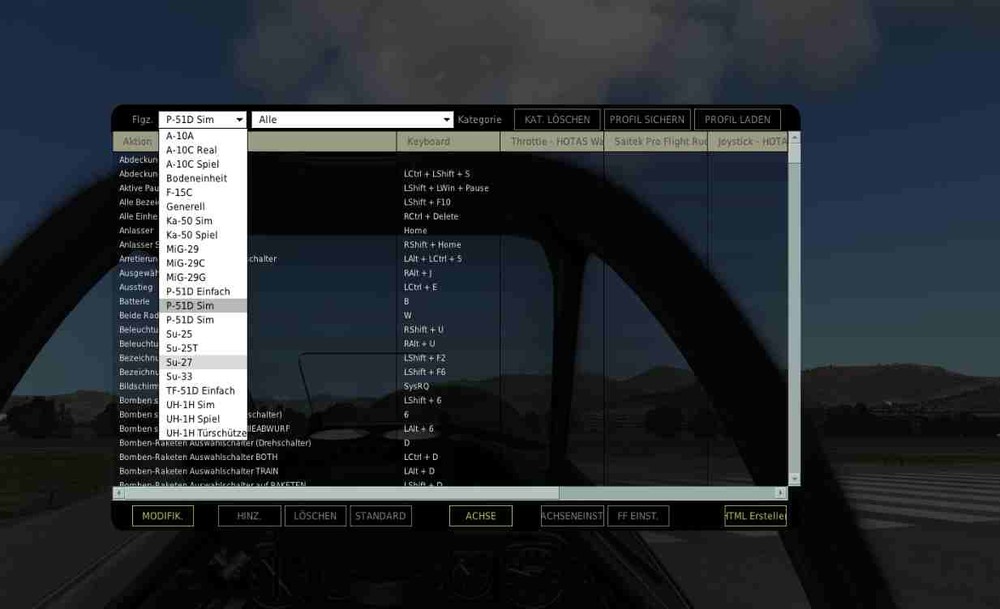Click the vertical scrollbar up arrow
Viewport: 1000px width, 609px height.
tap(794, 136)
